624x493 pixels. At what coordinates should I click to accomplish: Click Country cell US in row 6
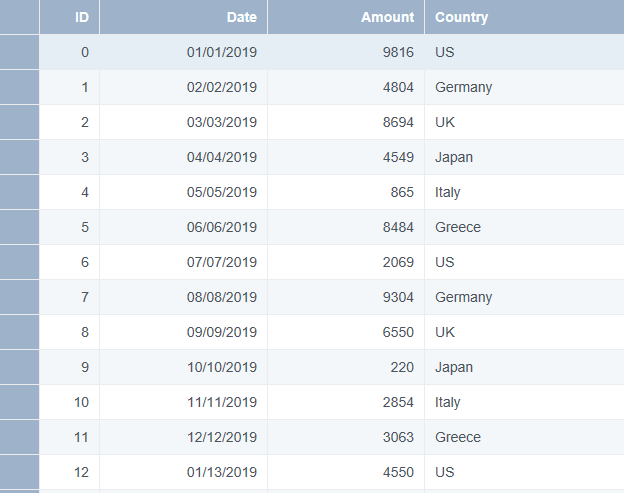point(524,262)
